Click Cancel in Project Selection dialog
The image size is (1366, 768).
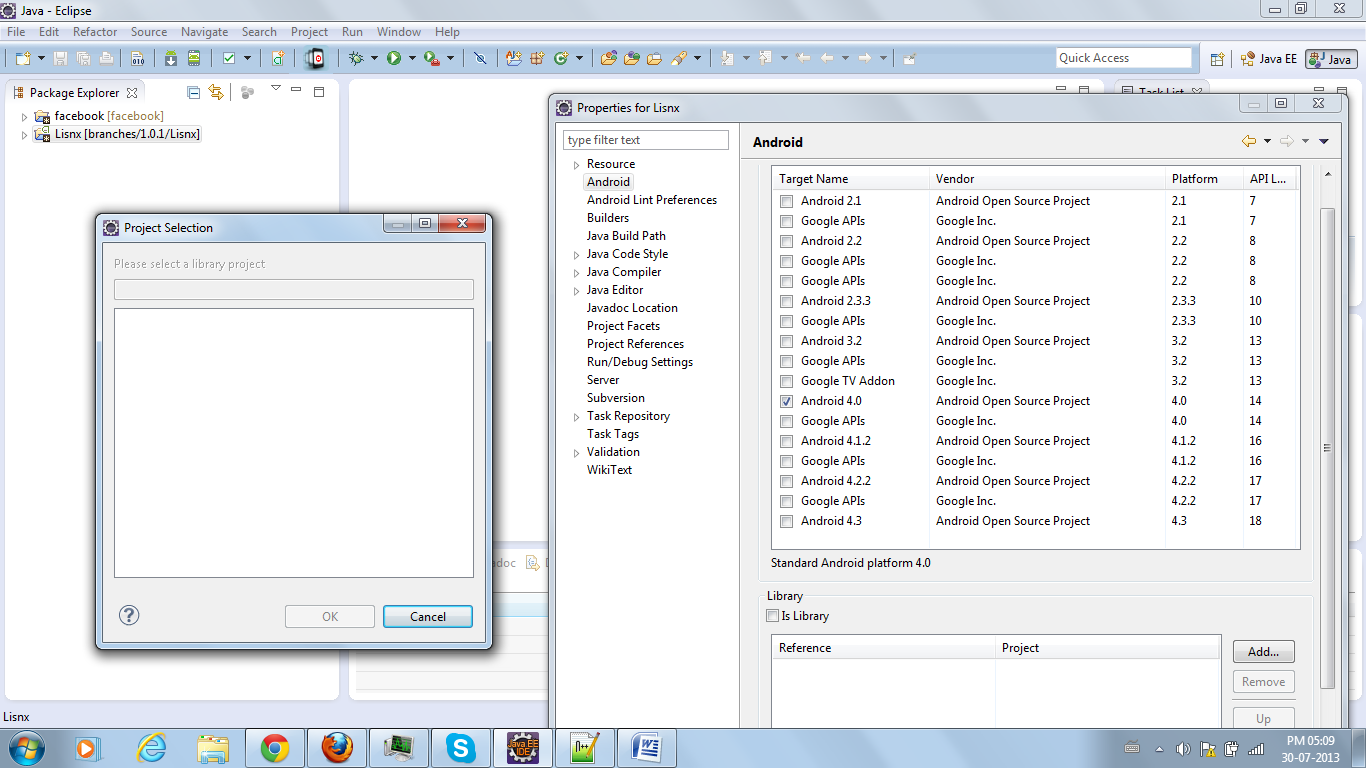coord(428,616)
